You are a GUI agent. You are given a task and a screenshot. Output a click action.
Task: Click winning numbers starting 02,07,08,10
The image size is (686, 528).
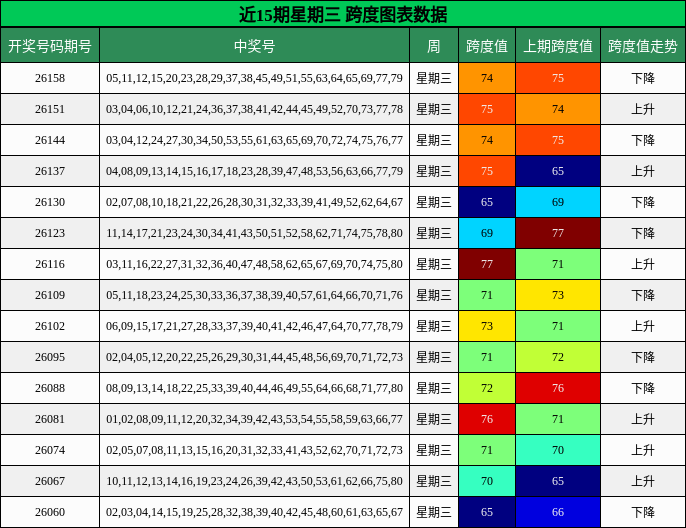(x=254, y=202)
